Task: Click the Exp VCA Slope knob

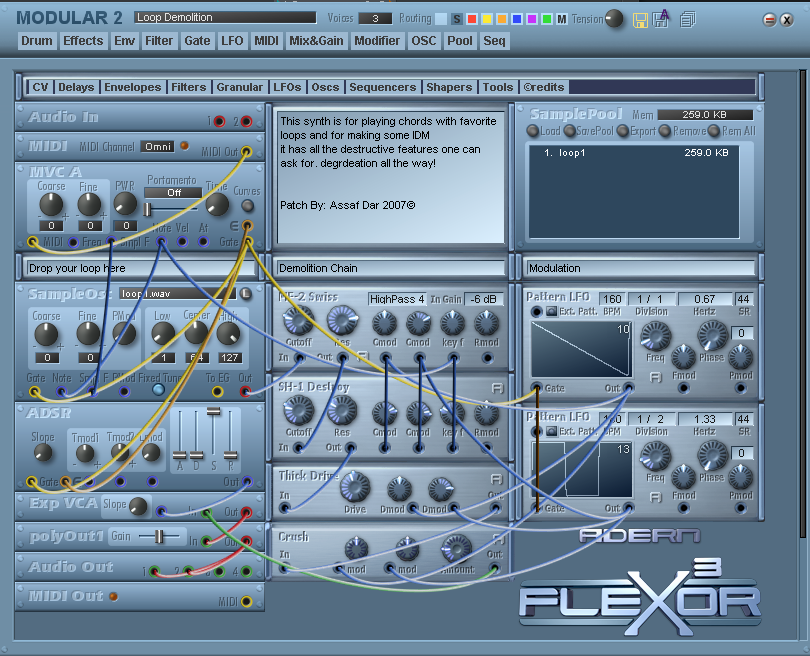Action: click(138, 506)
